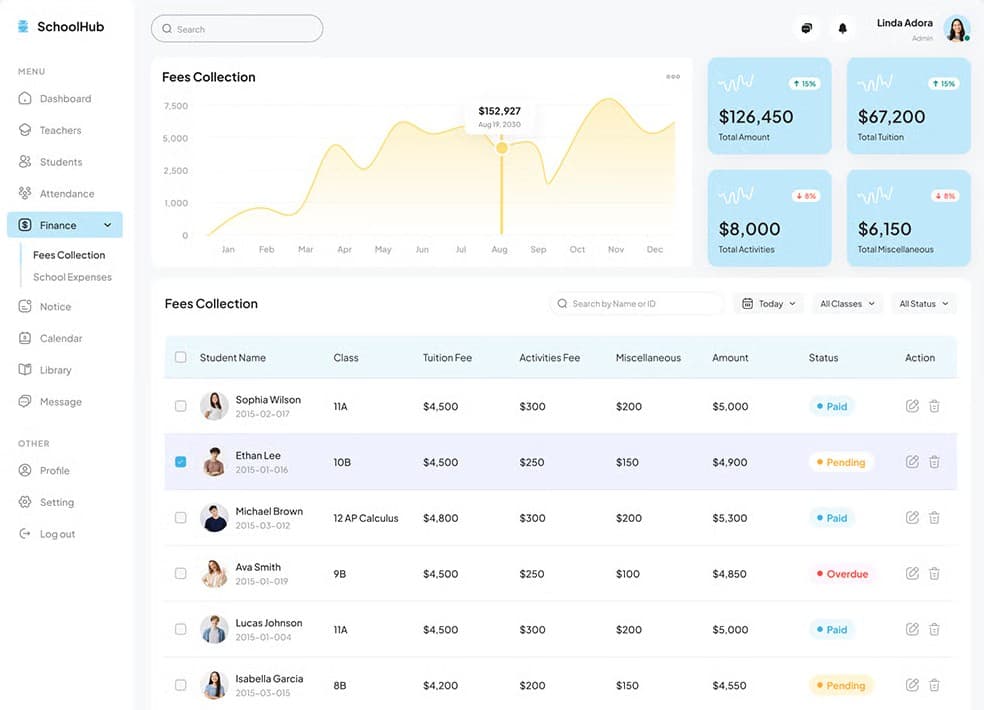Click the Log out link

[57, 534]
